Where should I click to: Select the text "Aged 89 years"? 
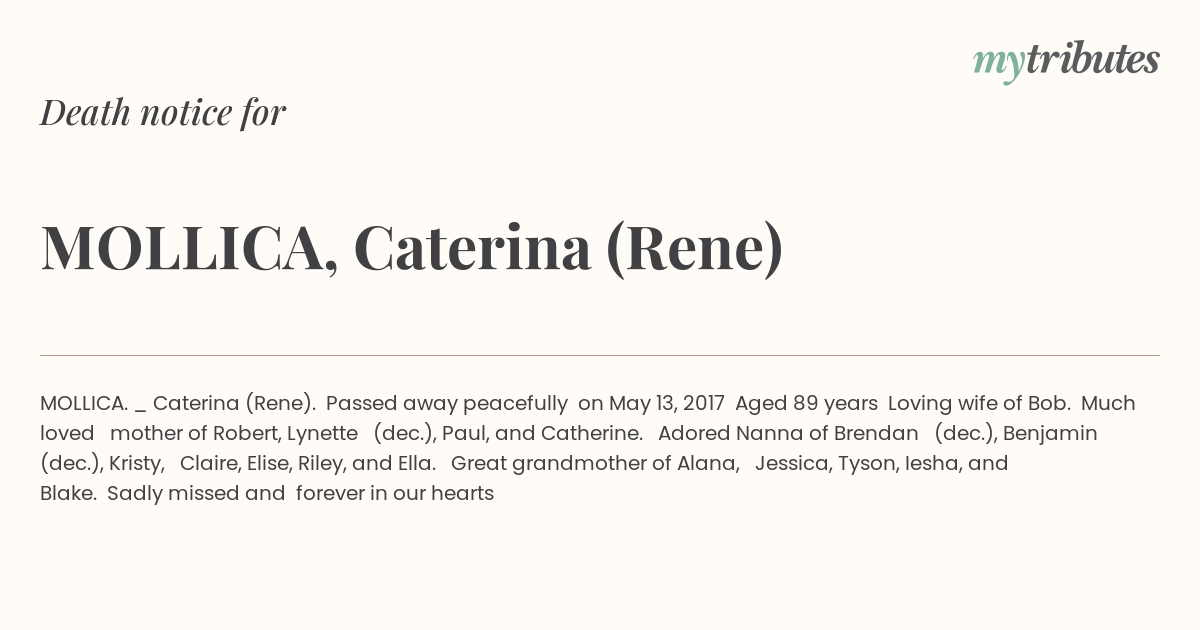(806, 403)
